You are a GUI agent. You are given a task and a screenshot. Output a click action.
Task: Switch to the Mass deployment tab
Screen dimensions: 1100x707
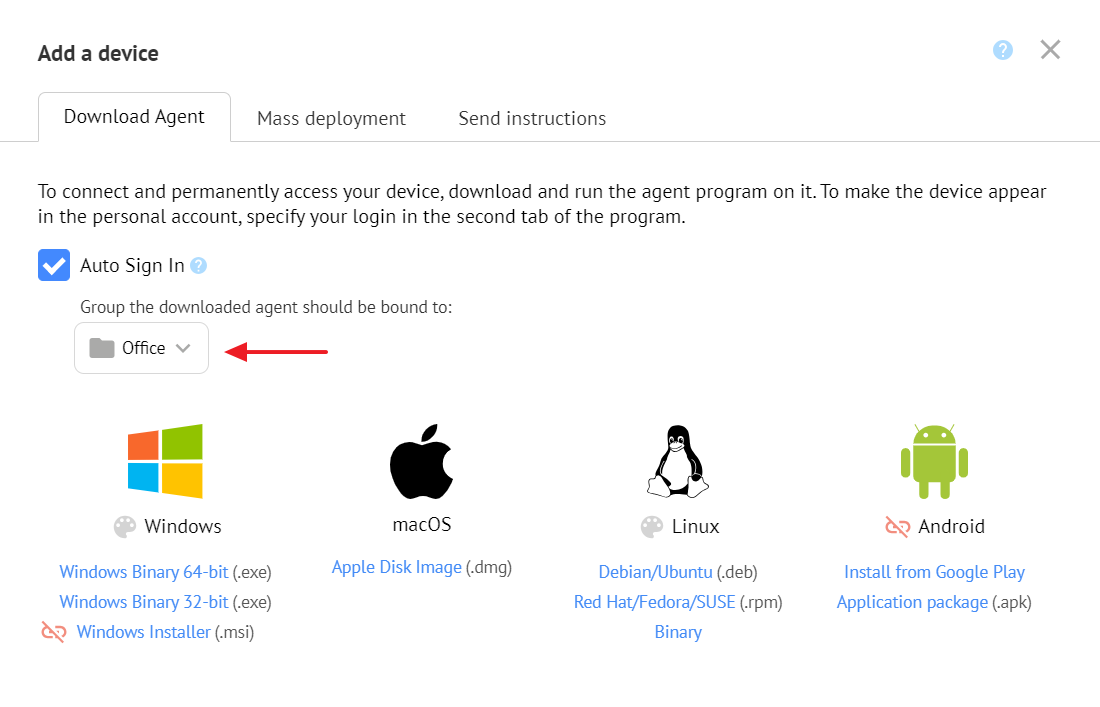pos(331,119)
